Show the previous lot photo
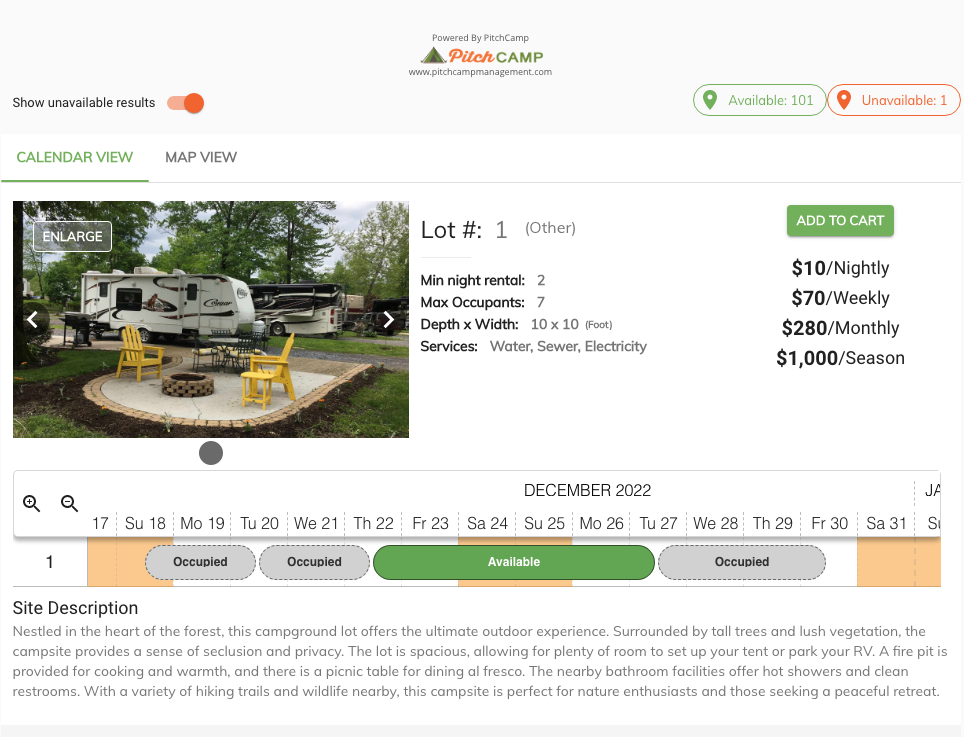 (x=33, y=319)
